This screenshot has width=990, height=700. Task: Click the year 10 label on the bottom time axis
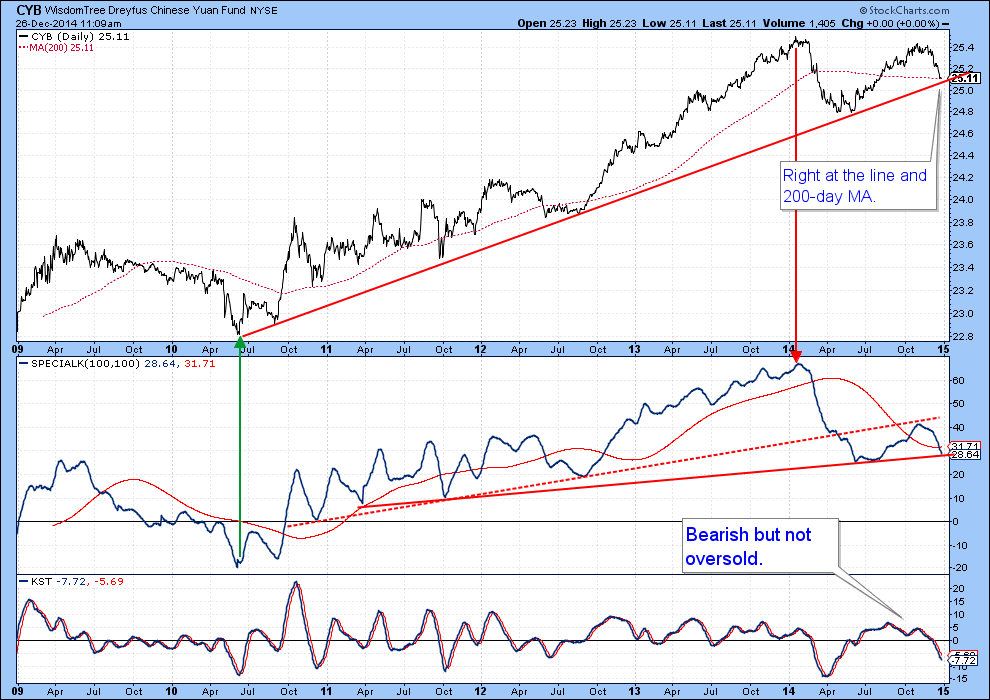[171, 691]
